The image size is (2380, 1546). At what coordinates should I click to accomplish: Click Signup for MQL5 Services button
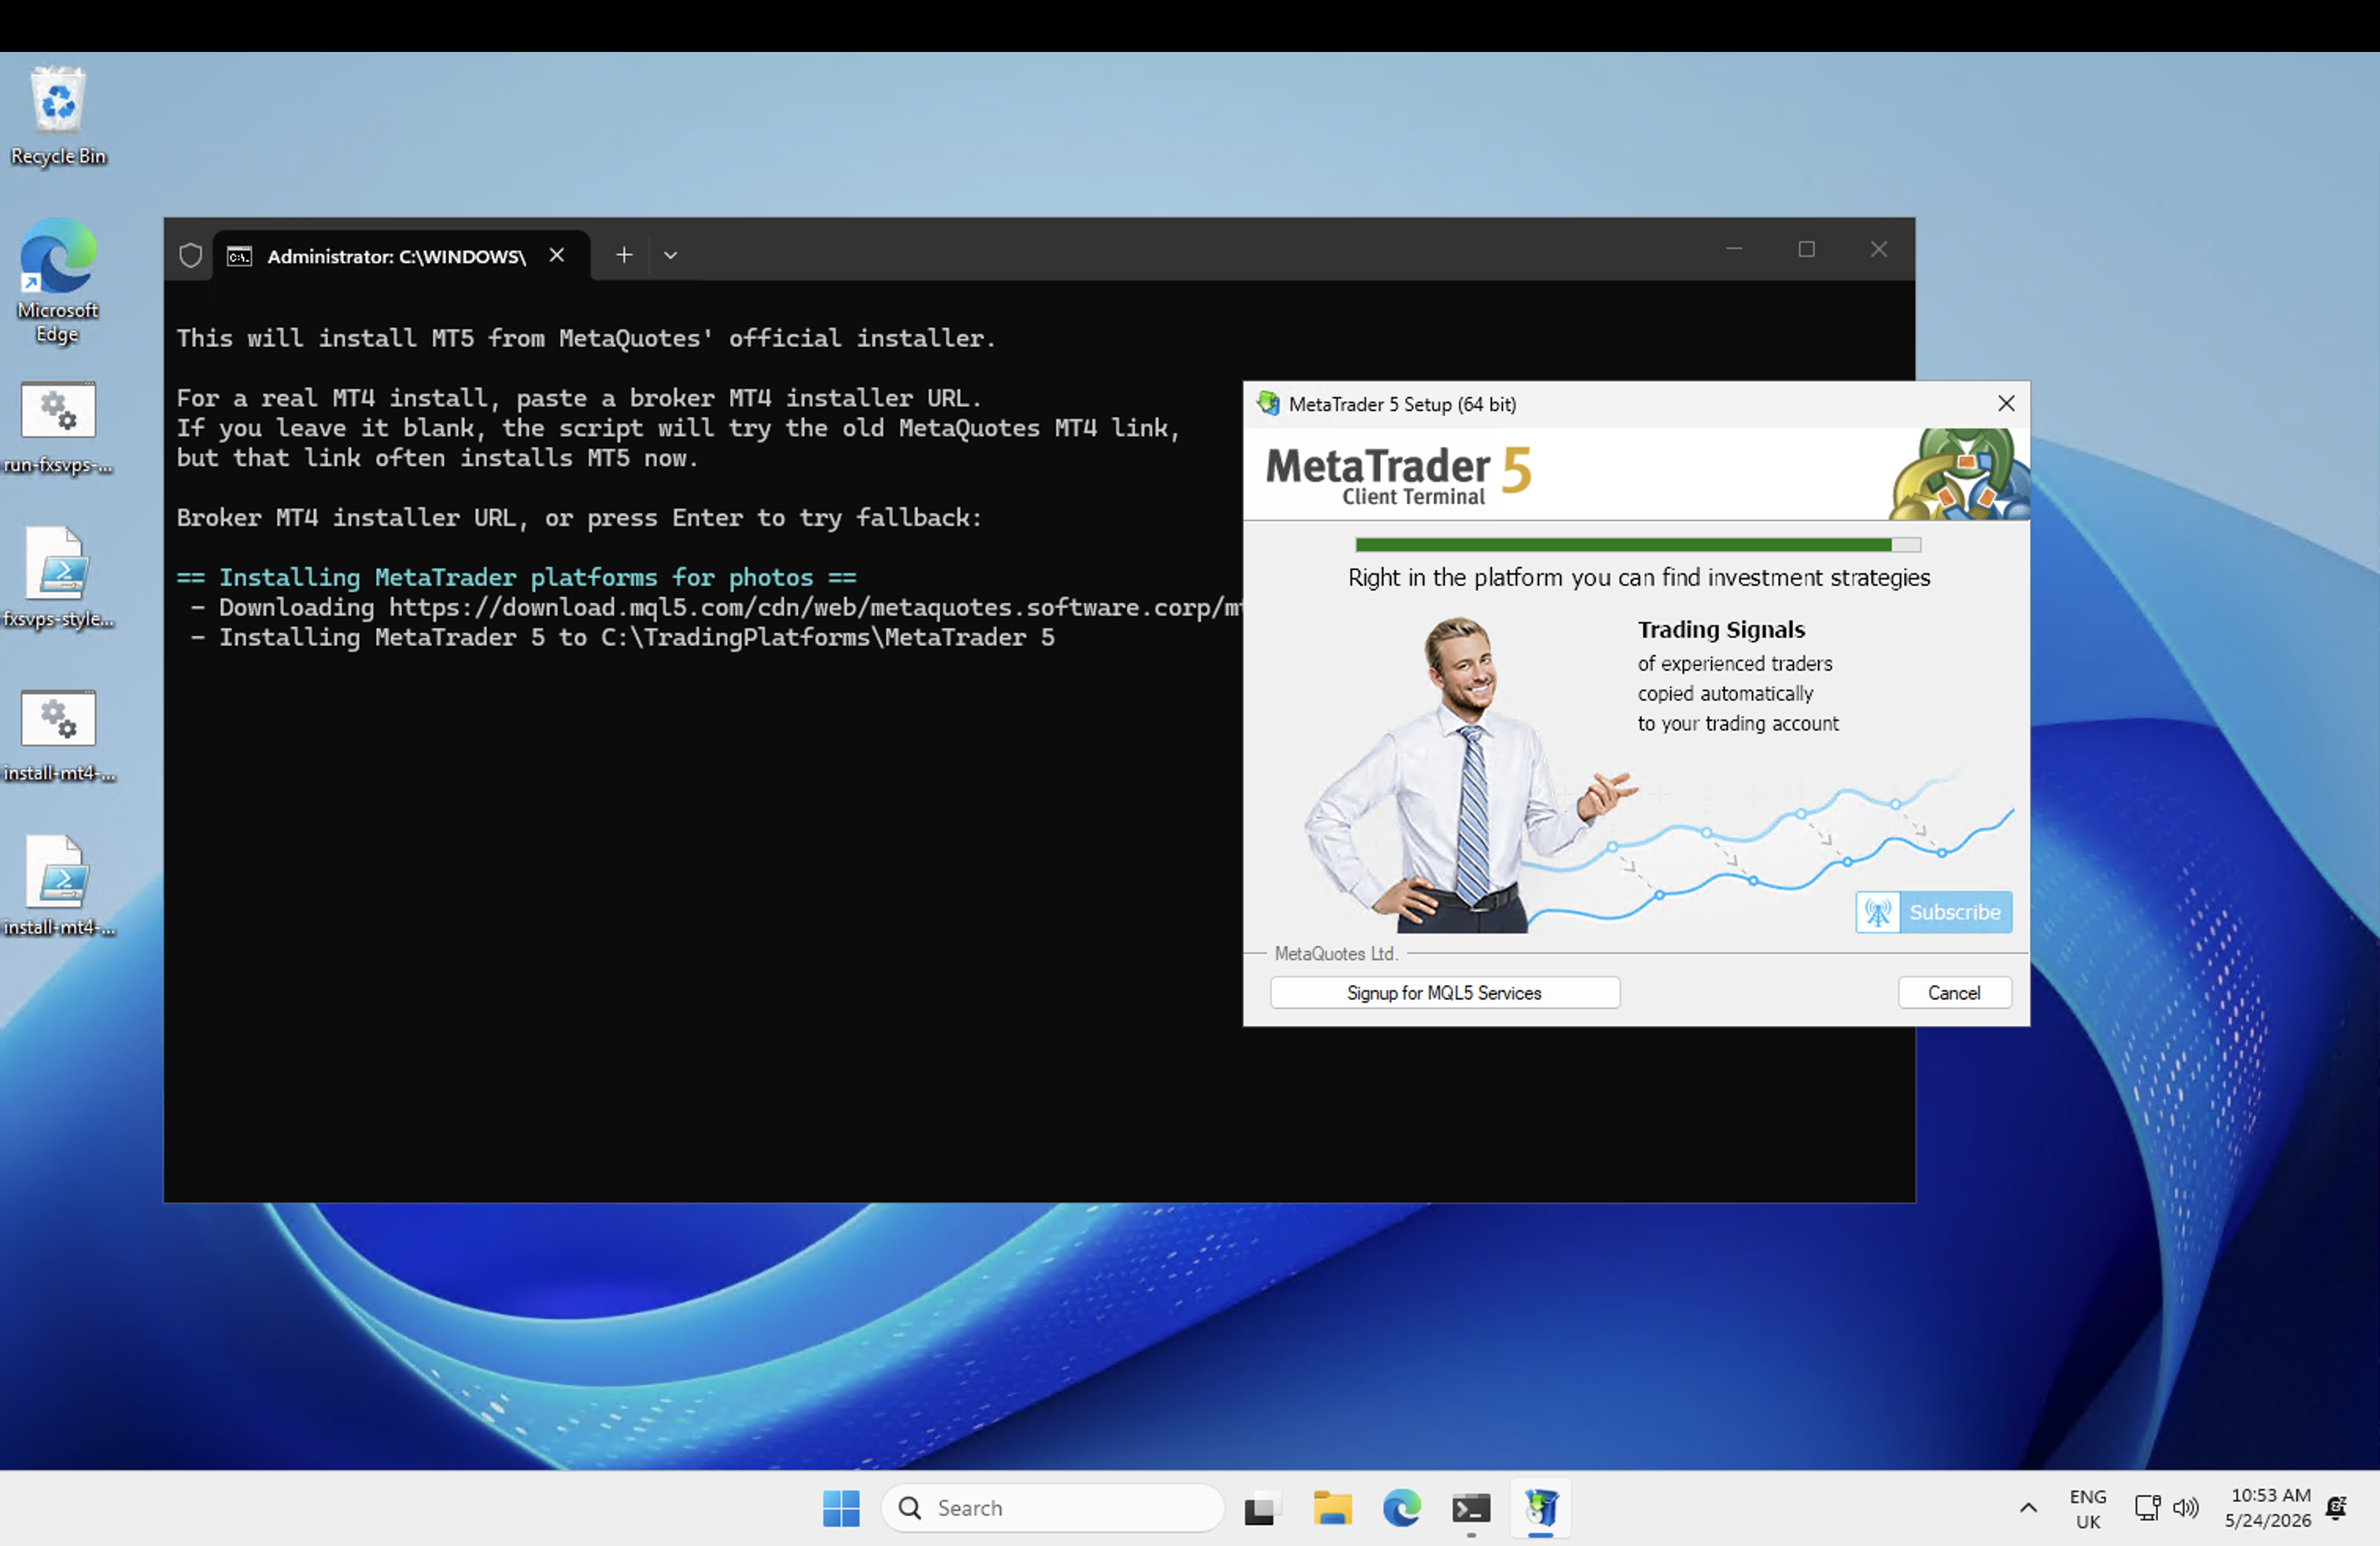coord(1444,993)
